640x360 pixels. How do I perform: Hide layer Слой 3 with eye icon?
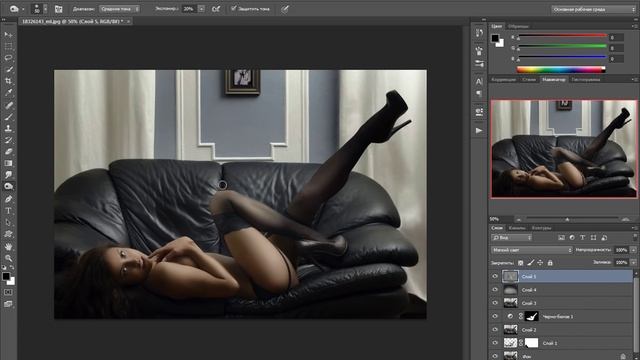click(495, 303)
